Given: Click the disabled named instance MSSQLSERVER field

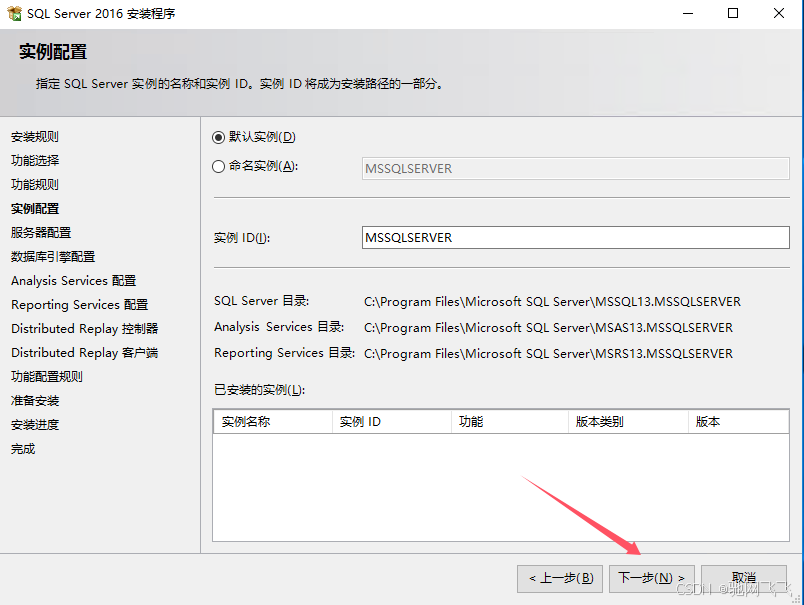Looking at the screenshot, I should coord(575,169).
